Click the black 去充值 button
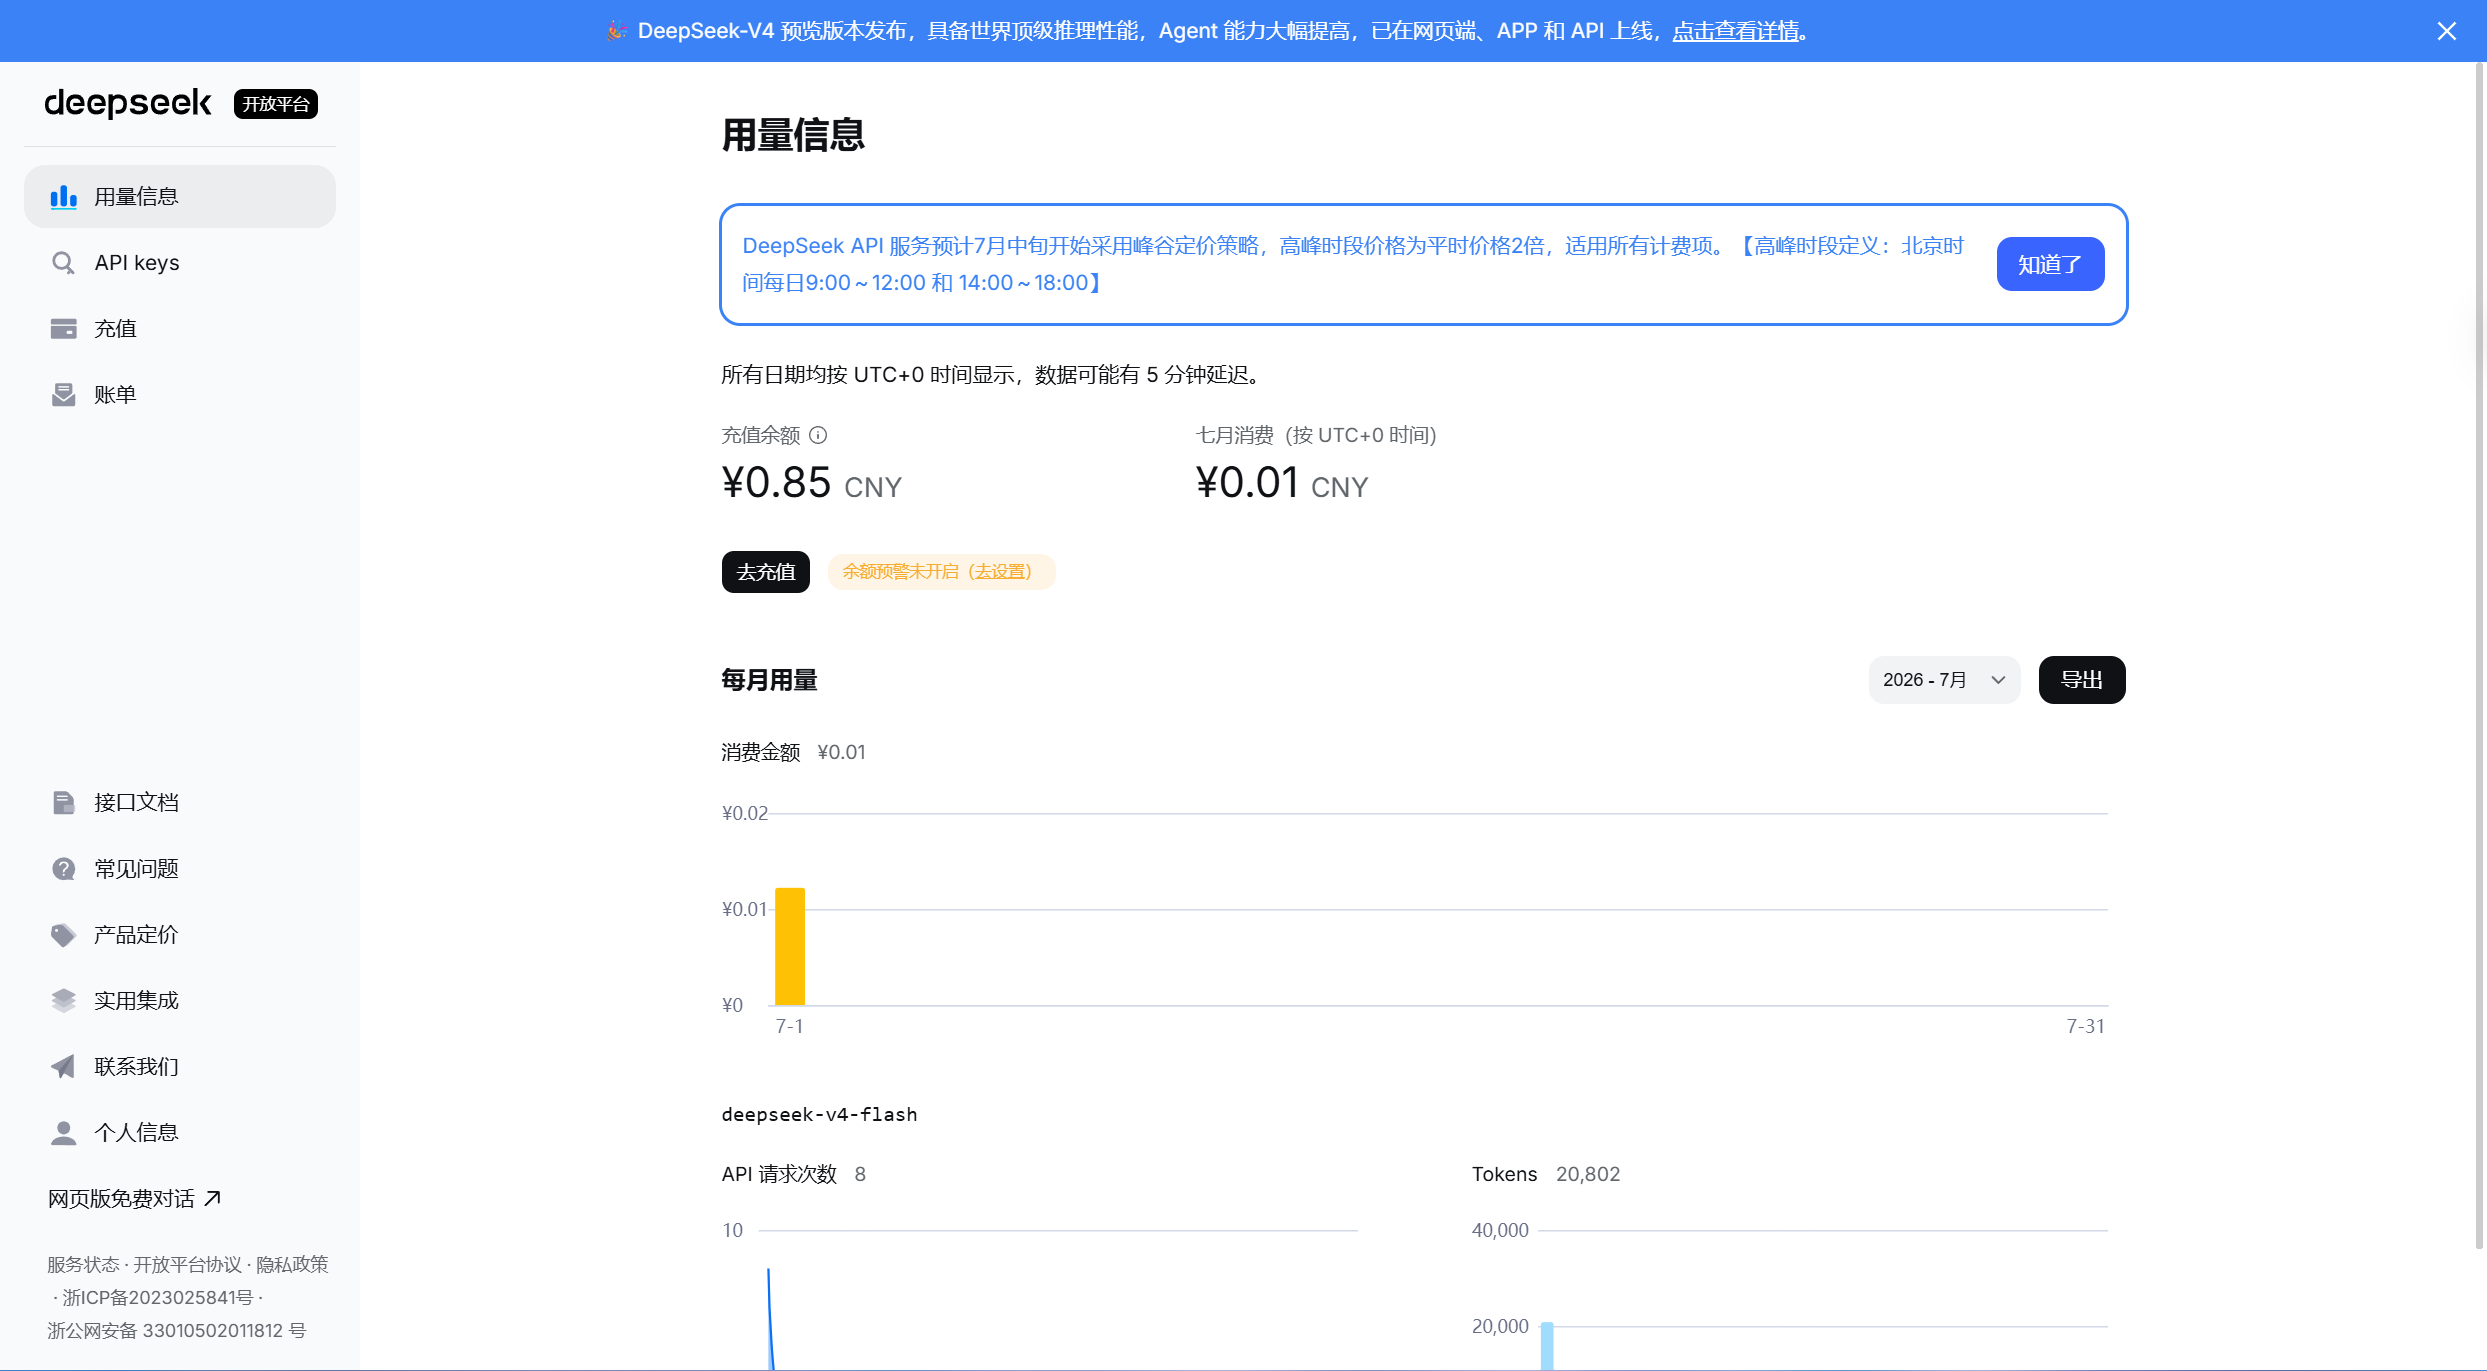The width and height of the screenshot is (2487, 1371). click(x=766, y=572)
